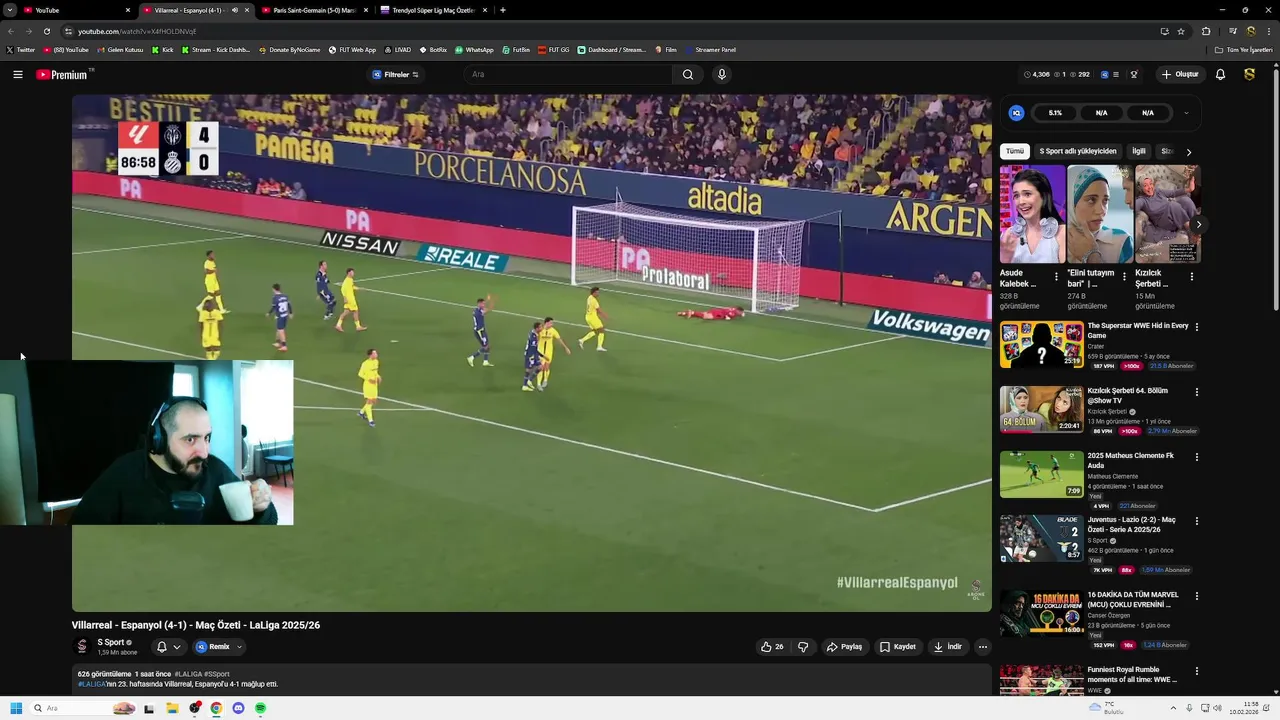The width and height of the screenshot is (1280, 720).
Task: Click the blue vidIQ icon in header stats
Action: tap(1105, 74)
